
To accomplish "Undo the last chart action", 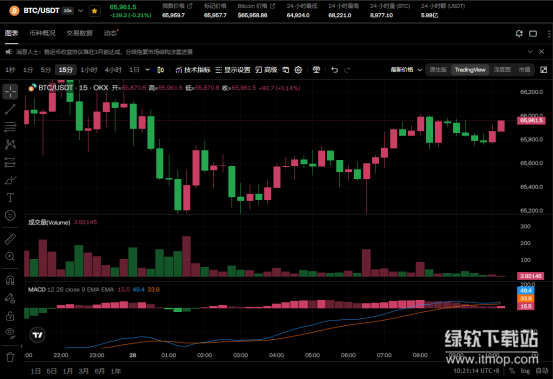I will [335, 70].
